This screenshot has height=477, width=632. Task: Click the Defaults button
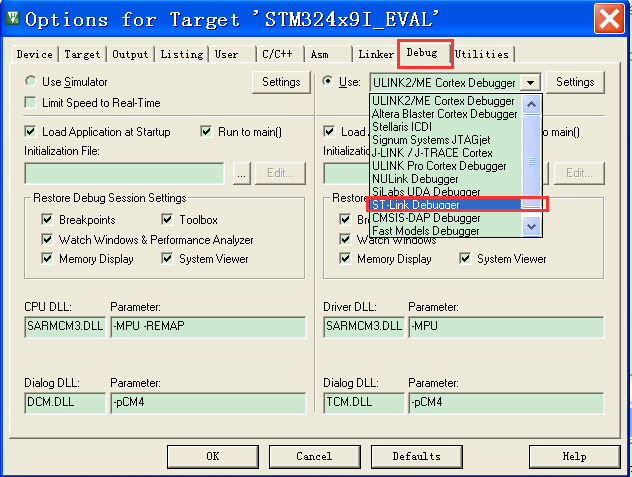416,456
